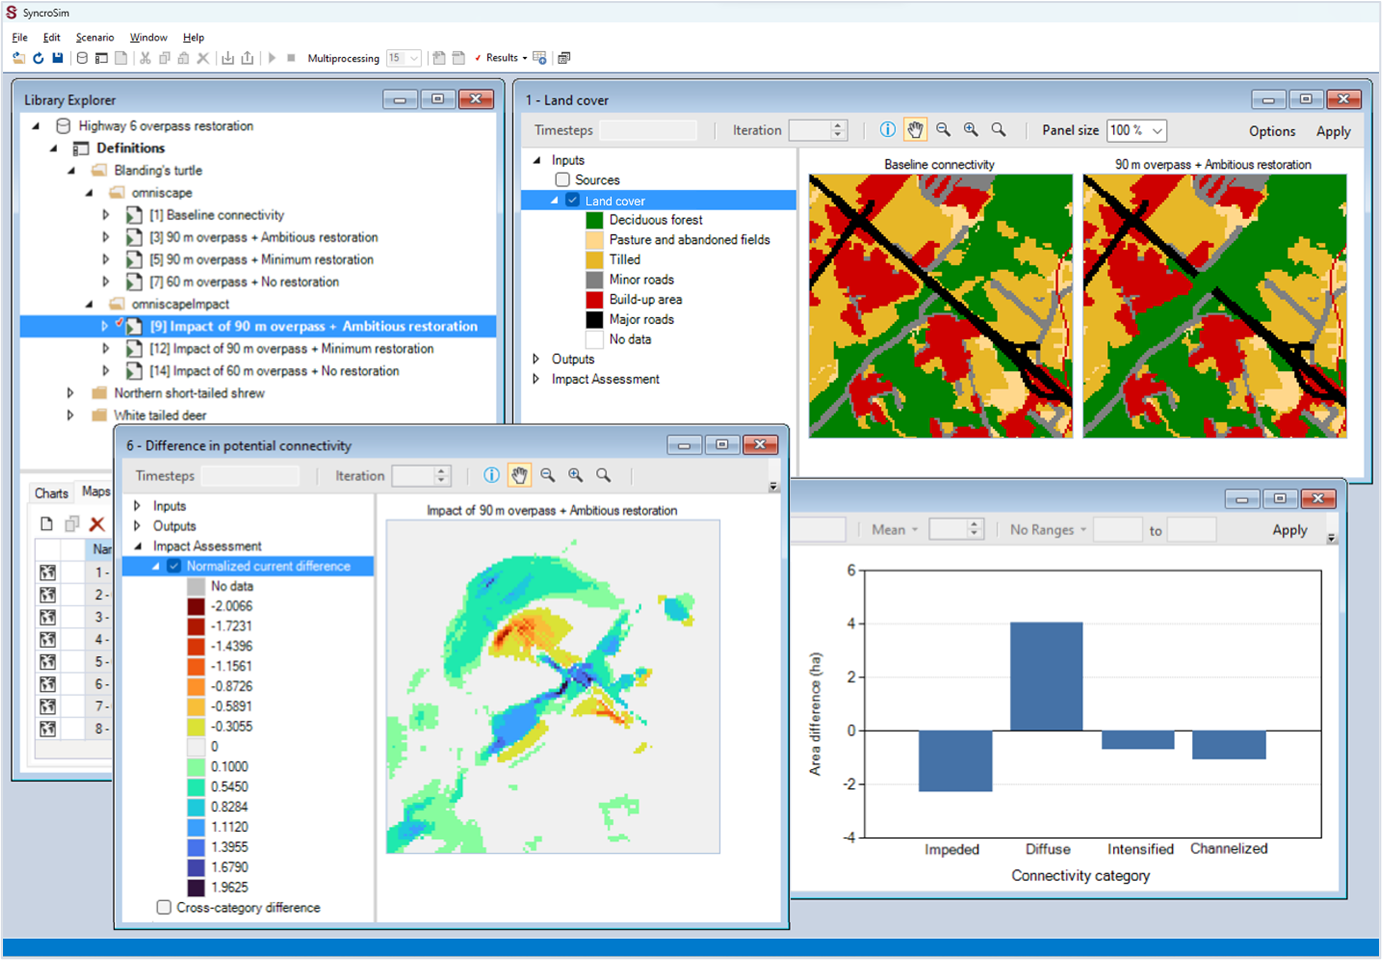1382x960 pixels.
Task: Click Apply in the chart window
Action: coord(1290,530)
